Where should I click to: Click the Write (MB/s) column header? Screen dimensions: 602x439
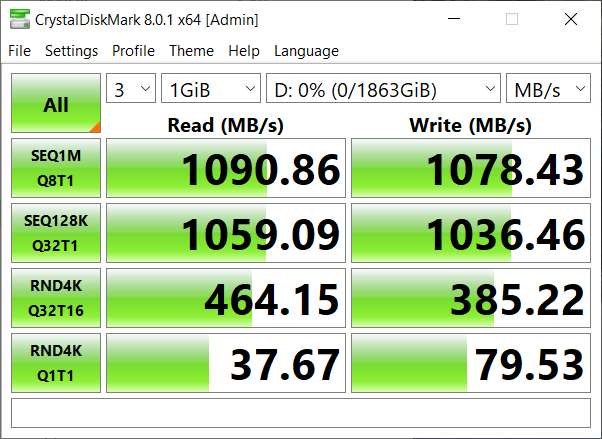click(x=471, y=125)
